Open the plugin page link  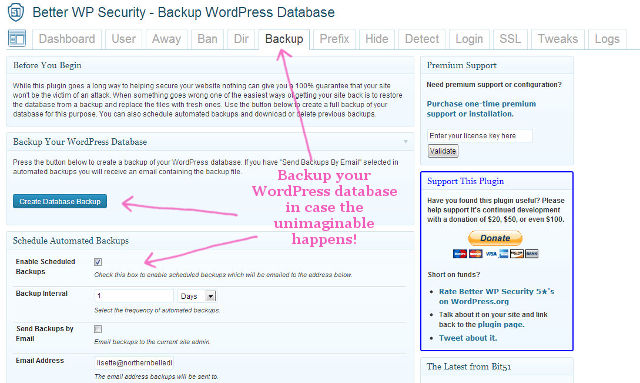(x=501, y=325)
